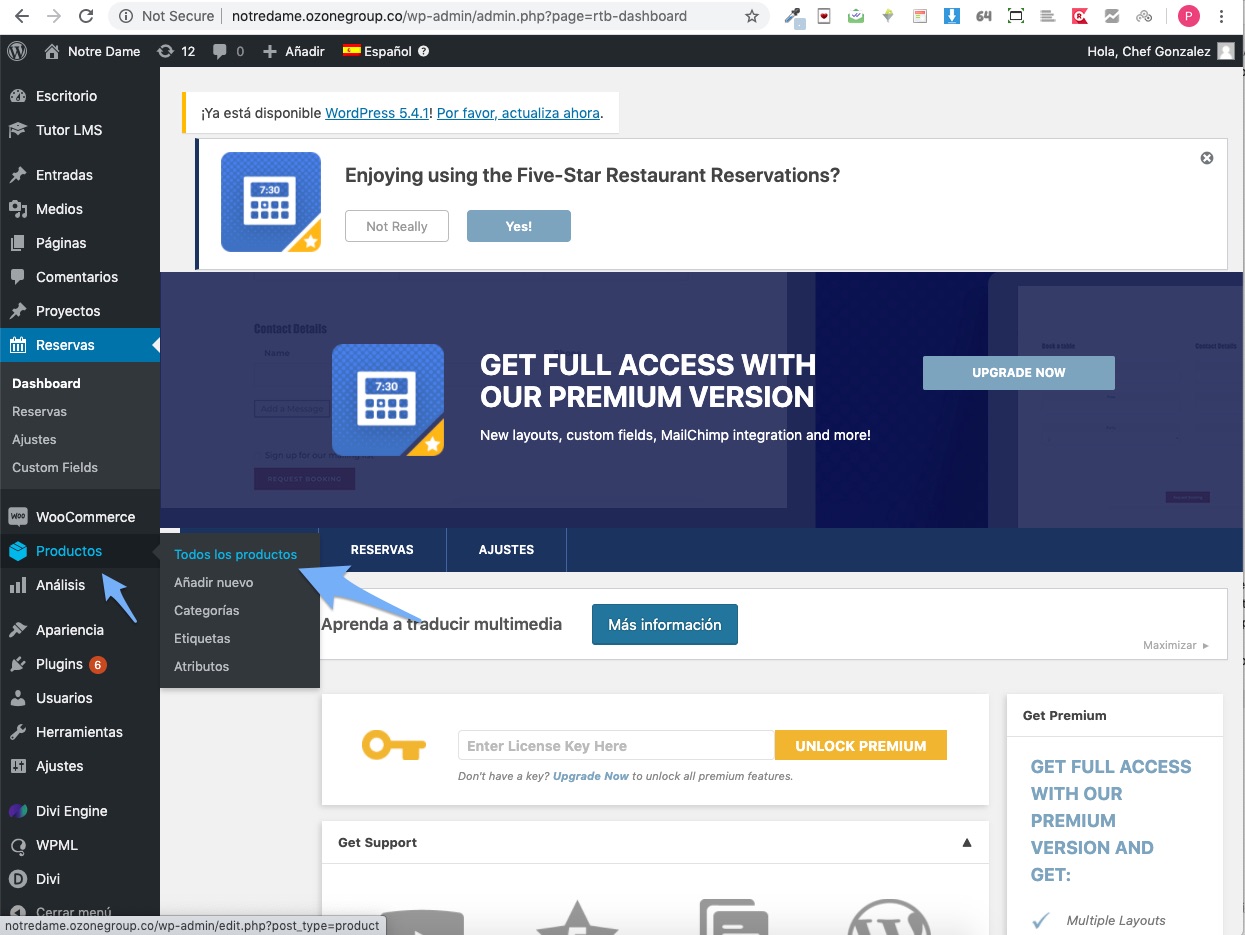Open the Upgrade Now link
Viewport: 1245px width, 935px height.
click(x=591, y=776)
